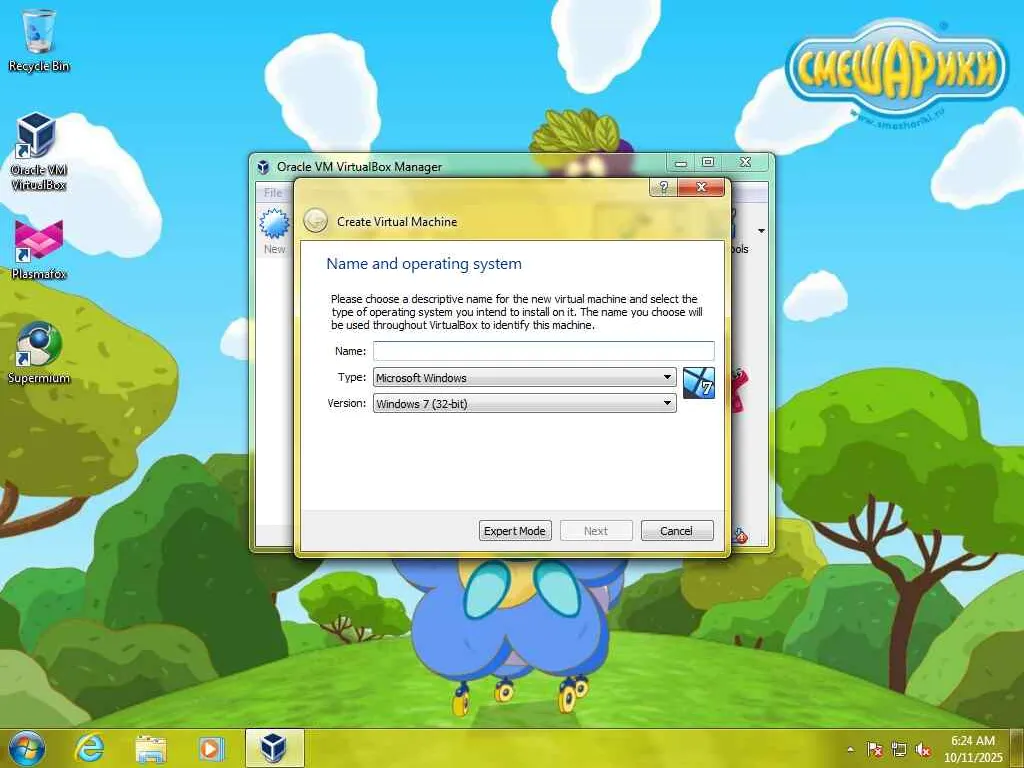
Task: Launch Internet Explorer from taskbar
Action: pyautogui.click(x=88, y=748)
